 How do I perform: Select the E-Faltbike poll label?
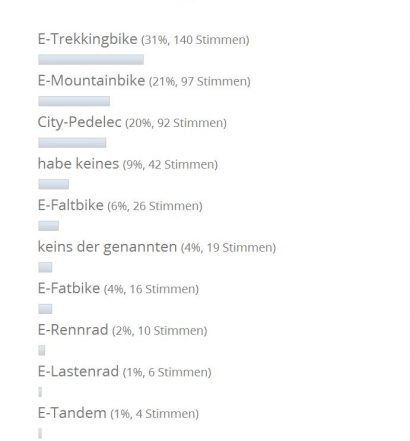pos(71,205)
